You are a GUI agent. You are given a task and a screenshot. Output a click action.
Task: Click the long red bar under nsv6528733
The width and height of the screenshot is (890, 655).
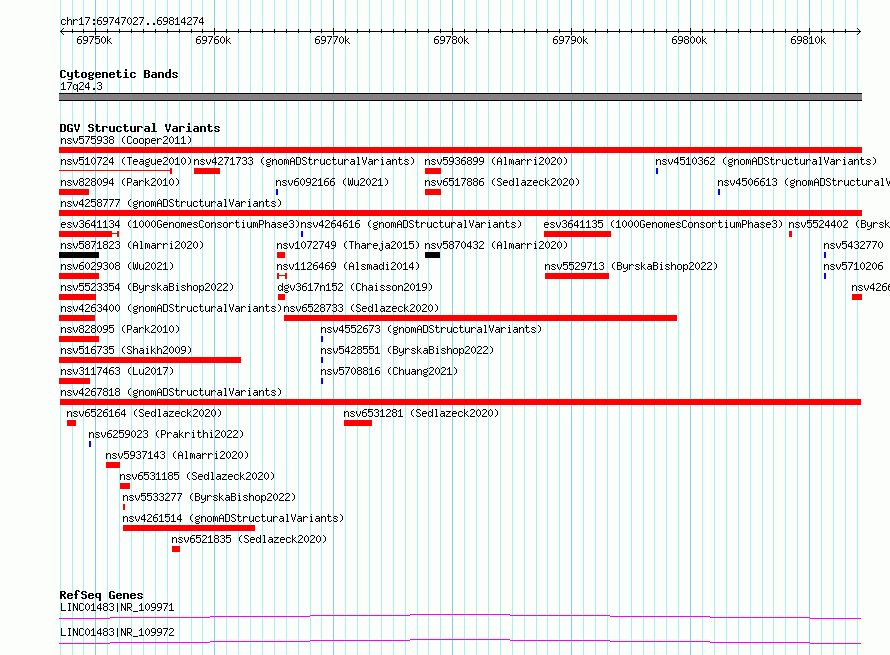(480, 318)
